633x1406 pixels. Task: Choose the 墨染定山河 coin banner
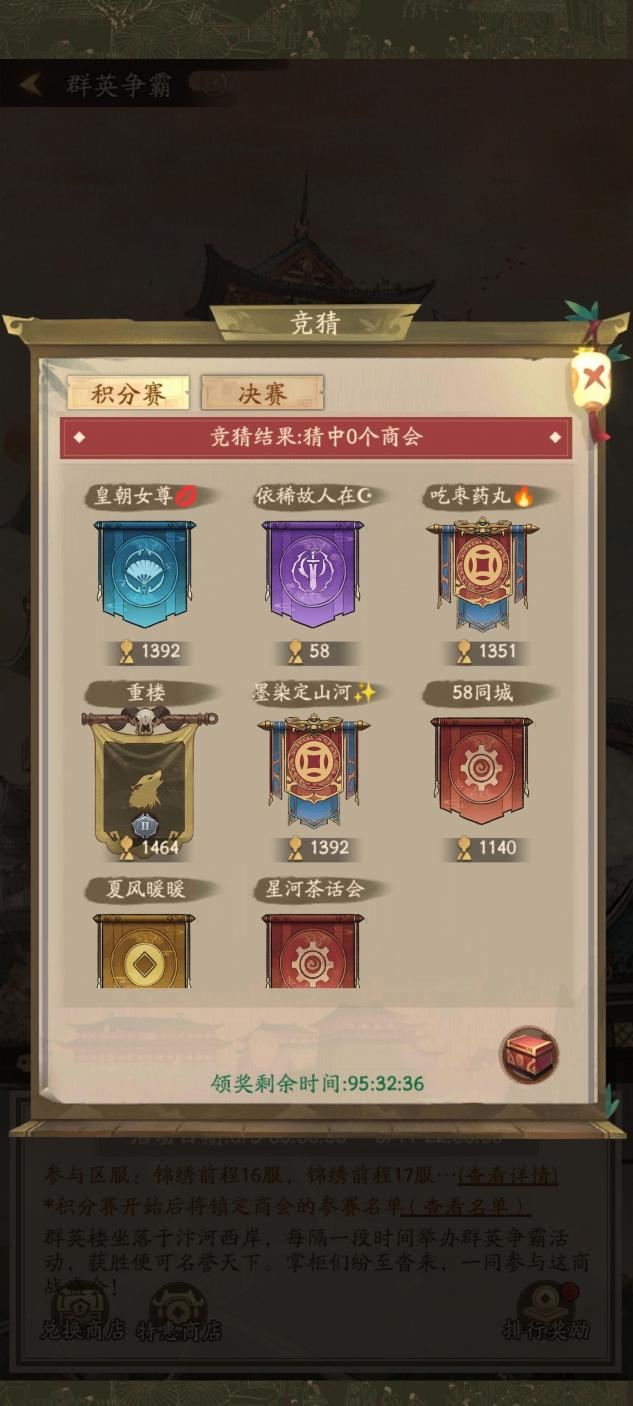click(314, 770)
